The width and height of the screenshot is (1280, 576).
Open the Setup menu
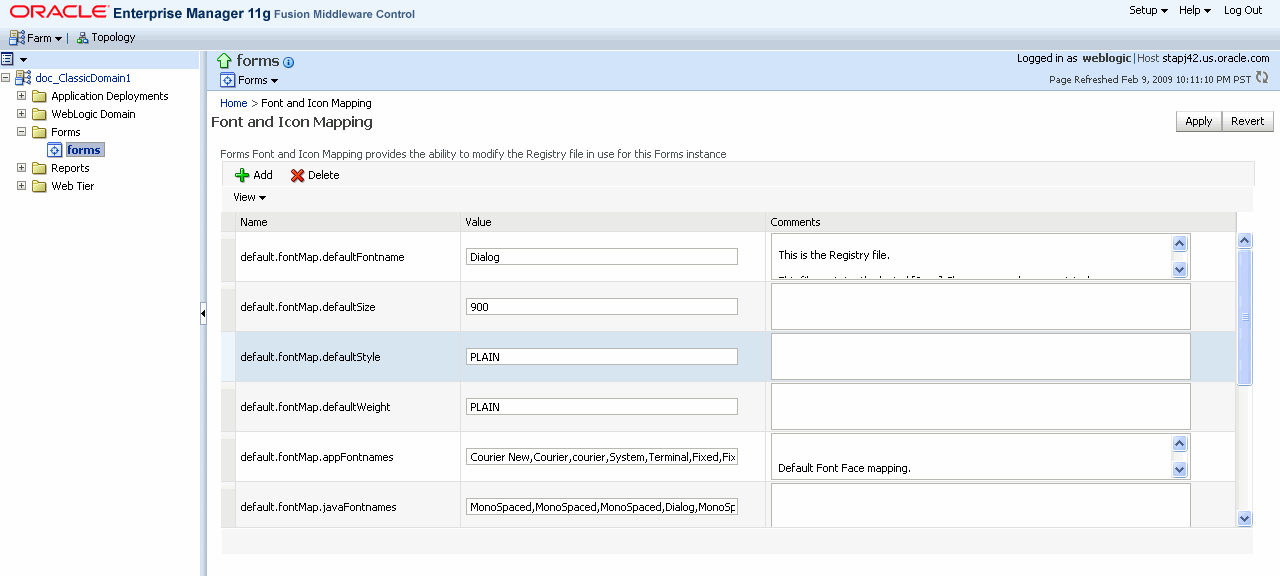point(1148,10)
